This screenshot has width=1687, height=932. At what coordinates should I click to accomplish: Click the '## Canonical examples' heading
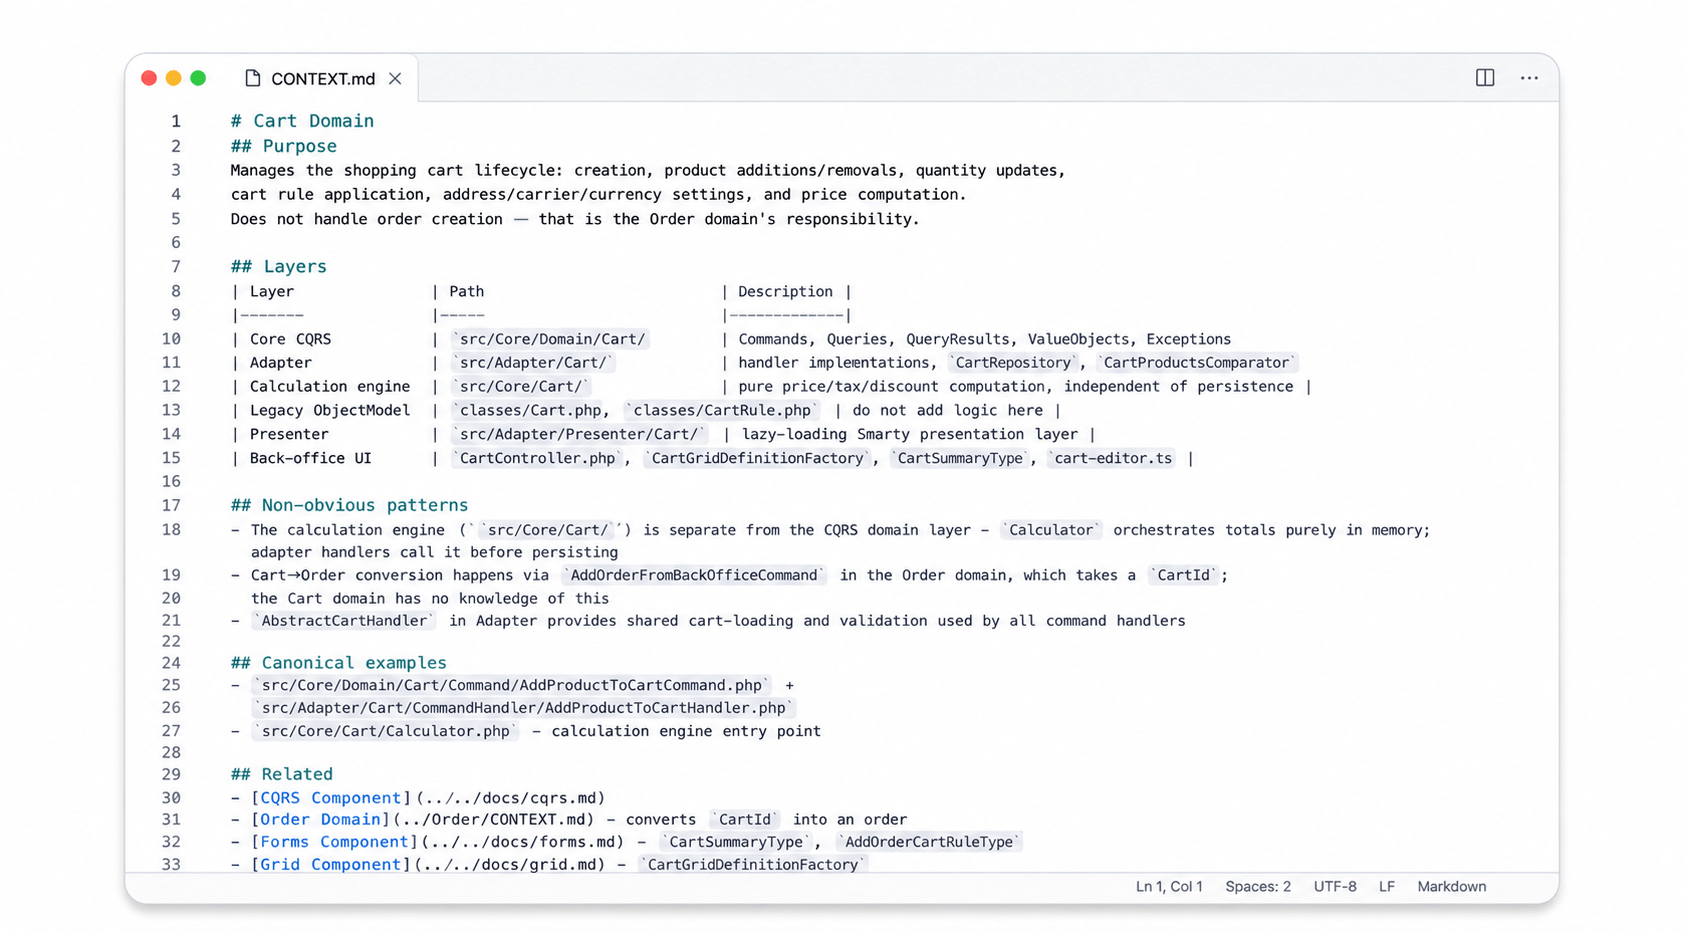(338, 663)
